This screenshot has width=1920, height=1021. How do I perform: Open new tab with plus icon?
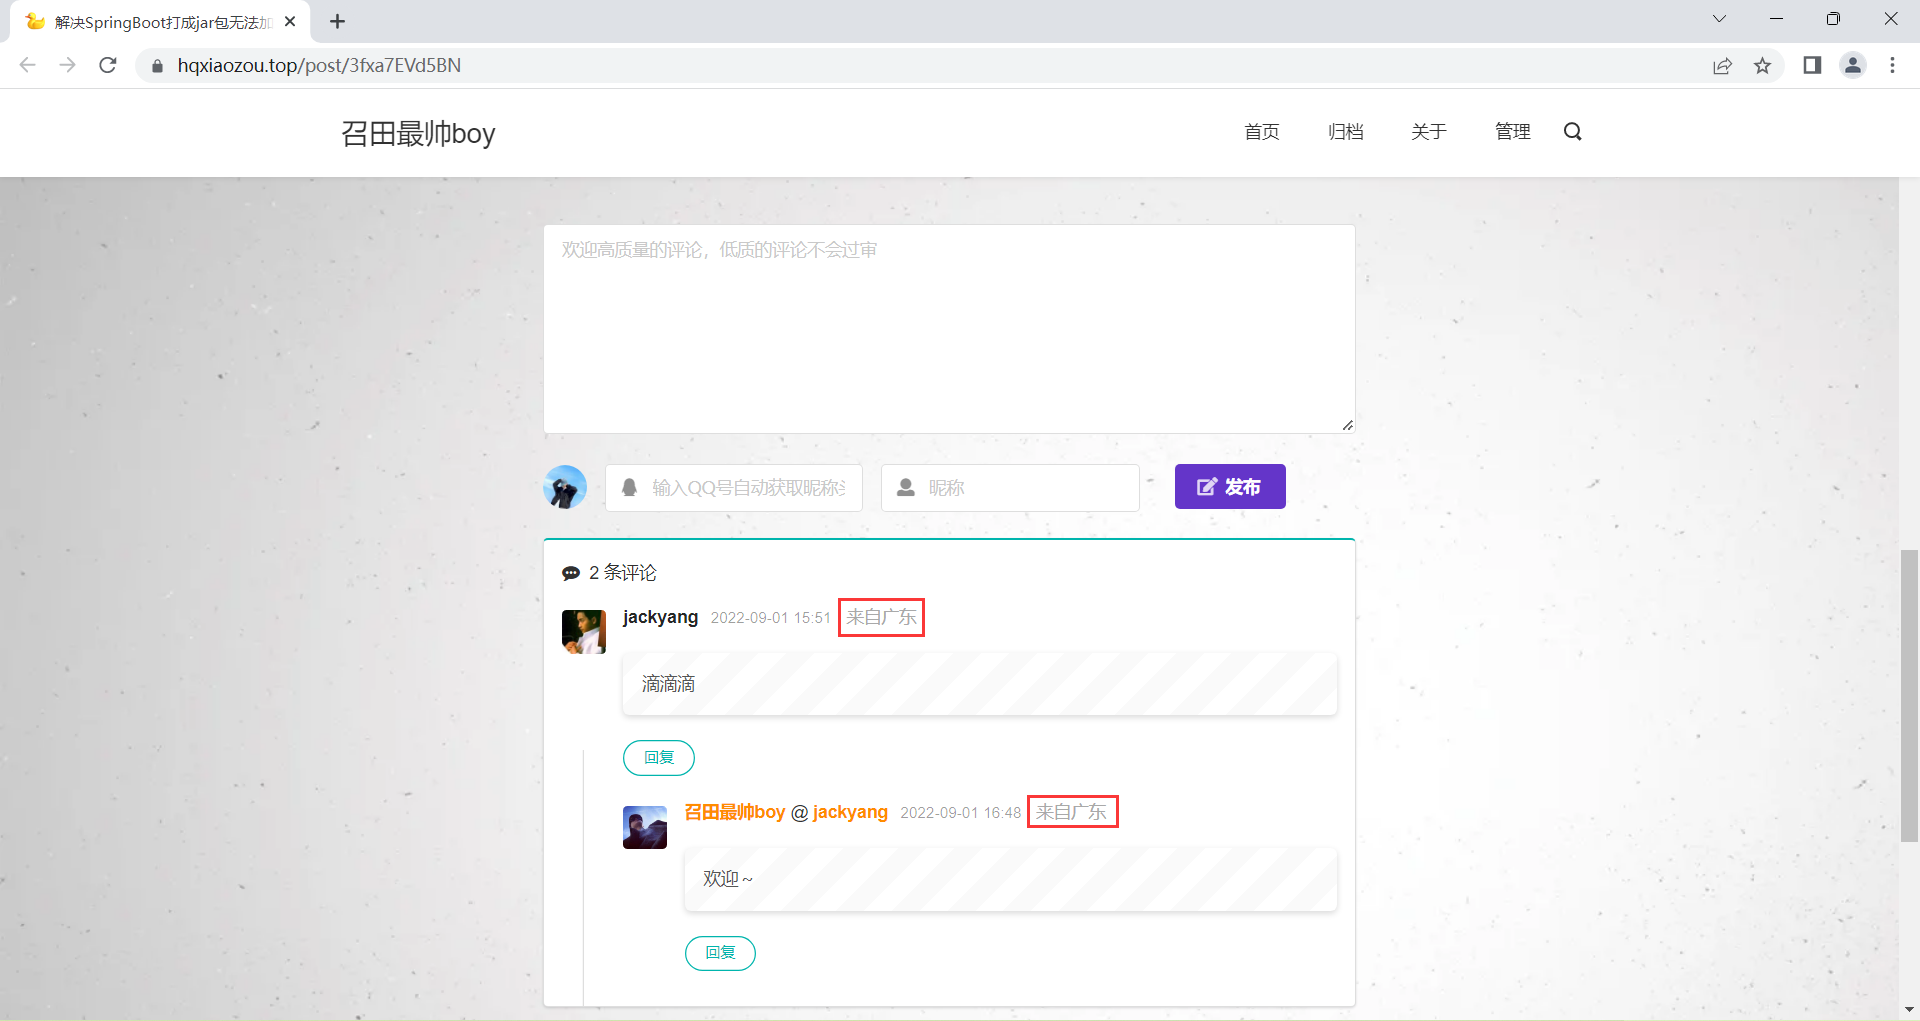(337, 21)
